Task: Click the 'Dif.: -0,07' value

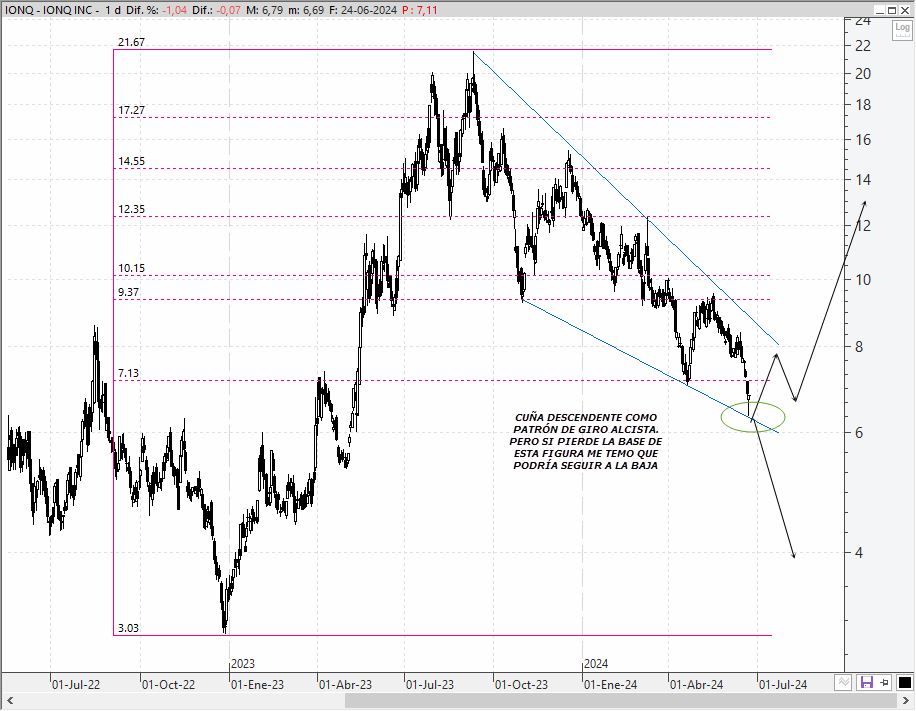Action: (217, 10)
